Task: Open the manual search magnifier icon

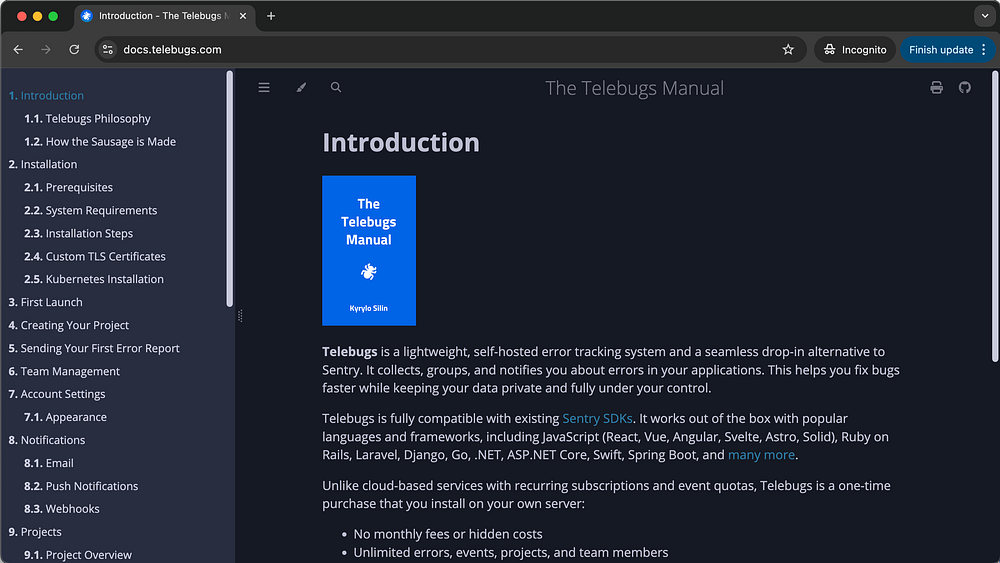Action: pyautogui.click(x=336, y=87)
